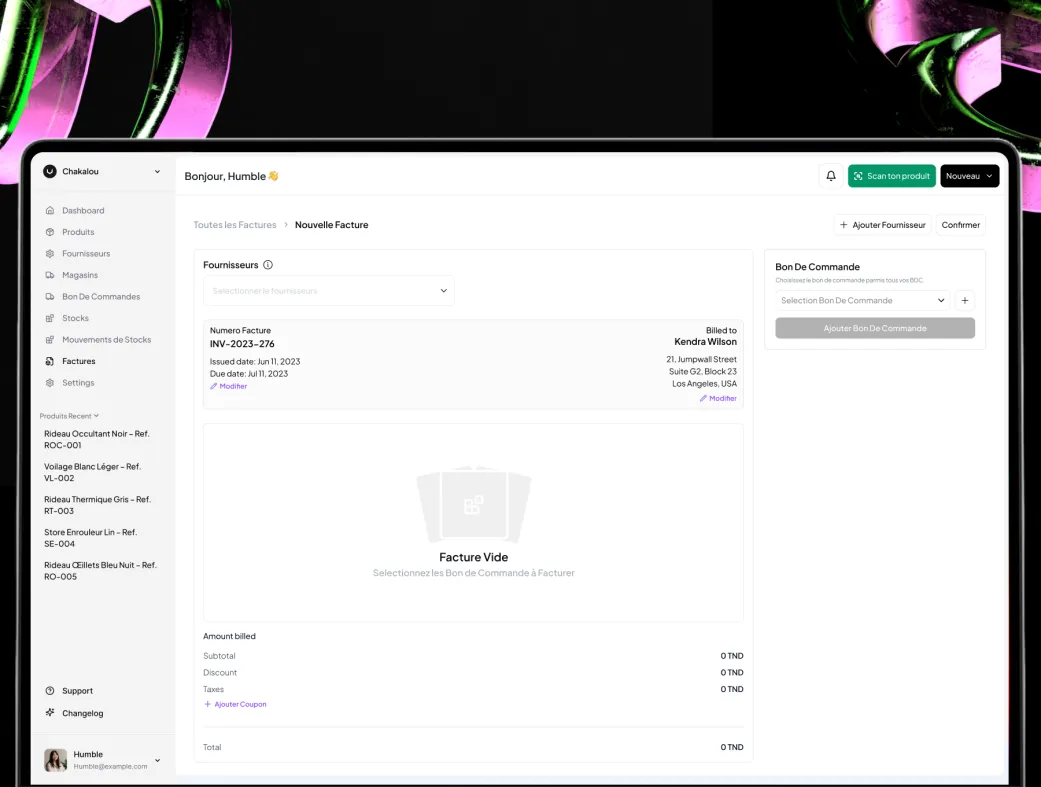This screenshot has height=787, width=1041.
Task: Collapse the Produits Recent section
Action: click(69, 416)
